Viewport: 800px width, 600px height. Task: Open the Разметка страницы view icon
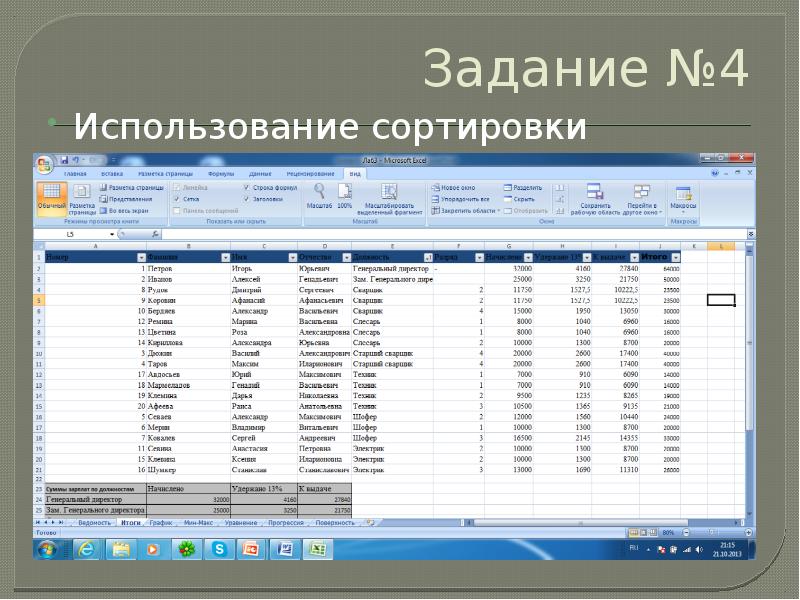click(x=82, y=198)
